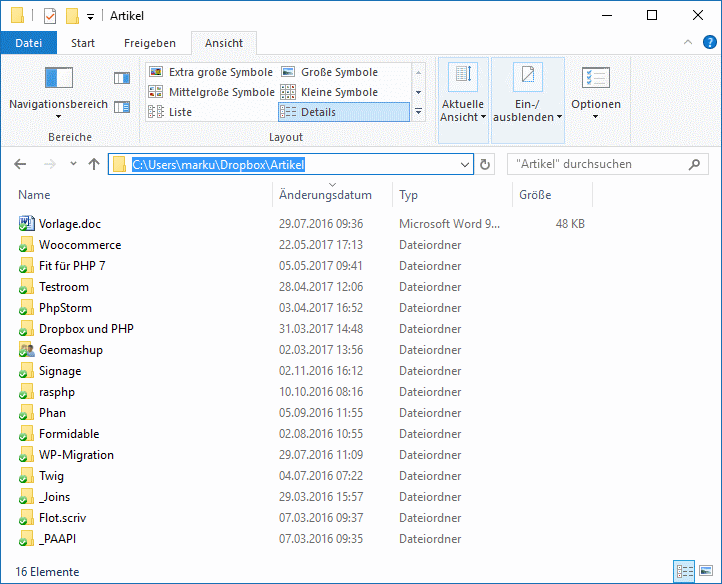722x584 pixels.
Task: Open the Datei tab
Action: [x=29, y=43]
